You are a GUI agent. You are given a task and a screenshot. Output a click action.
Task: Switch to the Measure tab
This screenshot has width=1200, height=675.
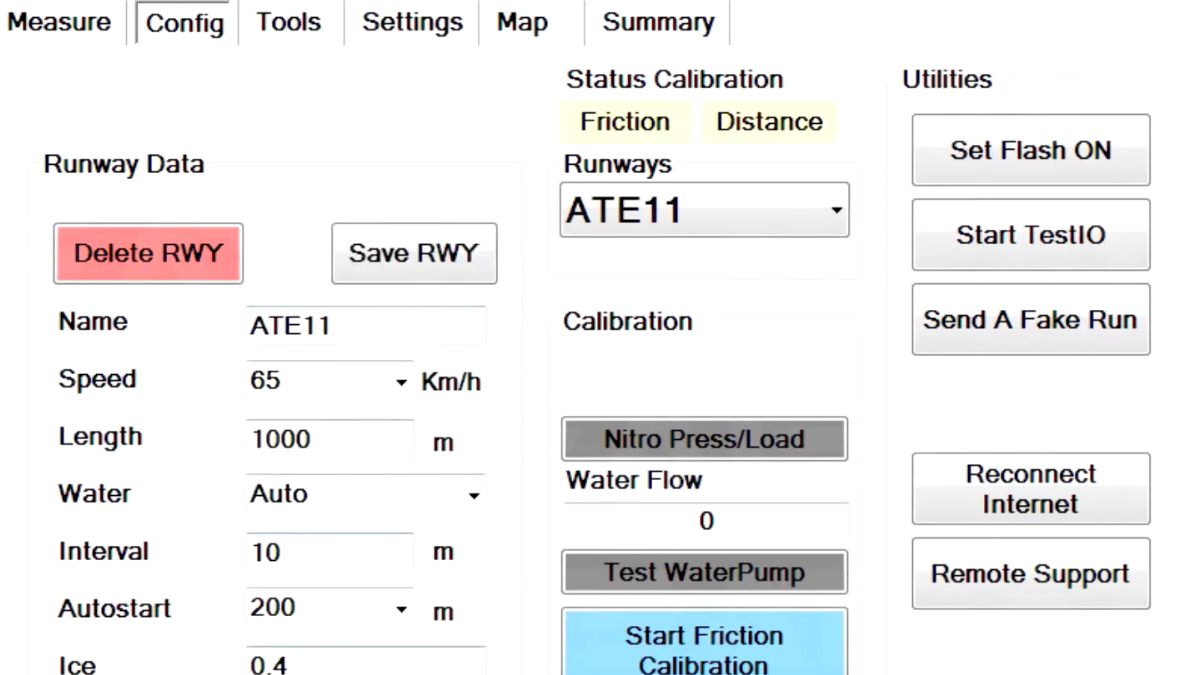coord(58,22)
